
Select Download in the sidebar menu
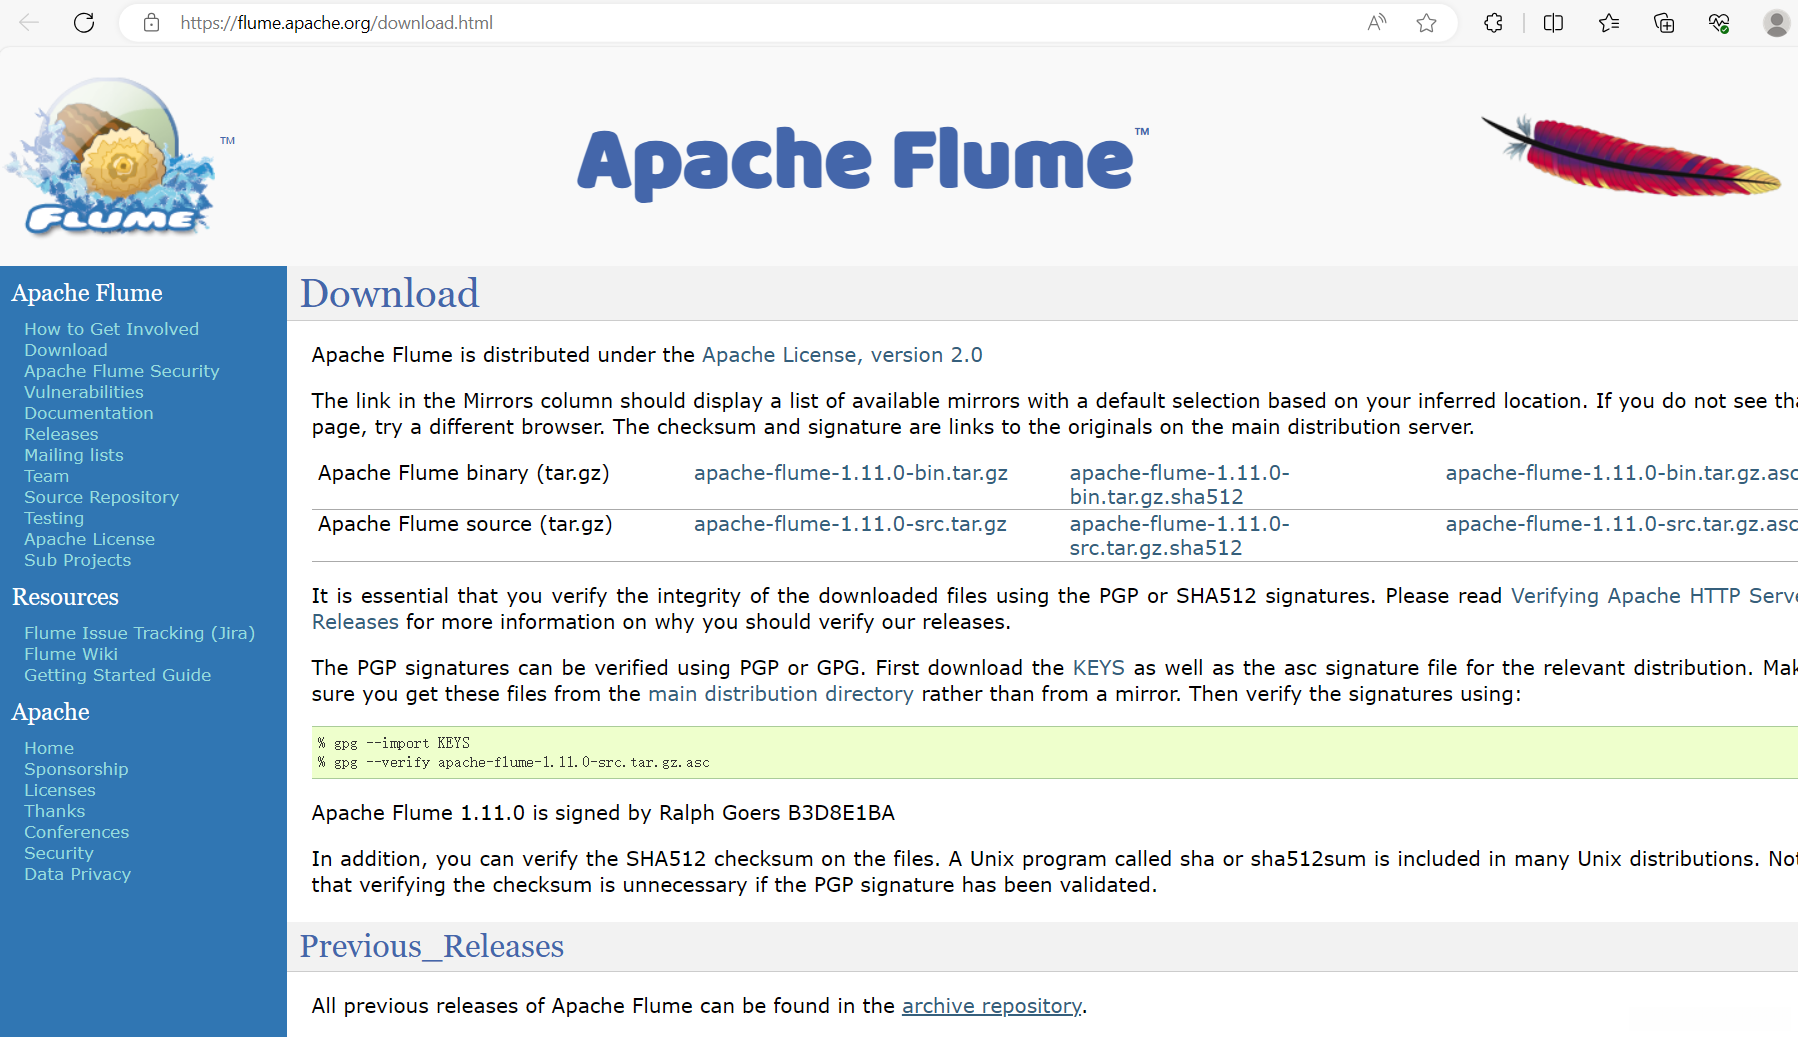click(x=66, y=350)
